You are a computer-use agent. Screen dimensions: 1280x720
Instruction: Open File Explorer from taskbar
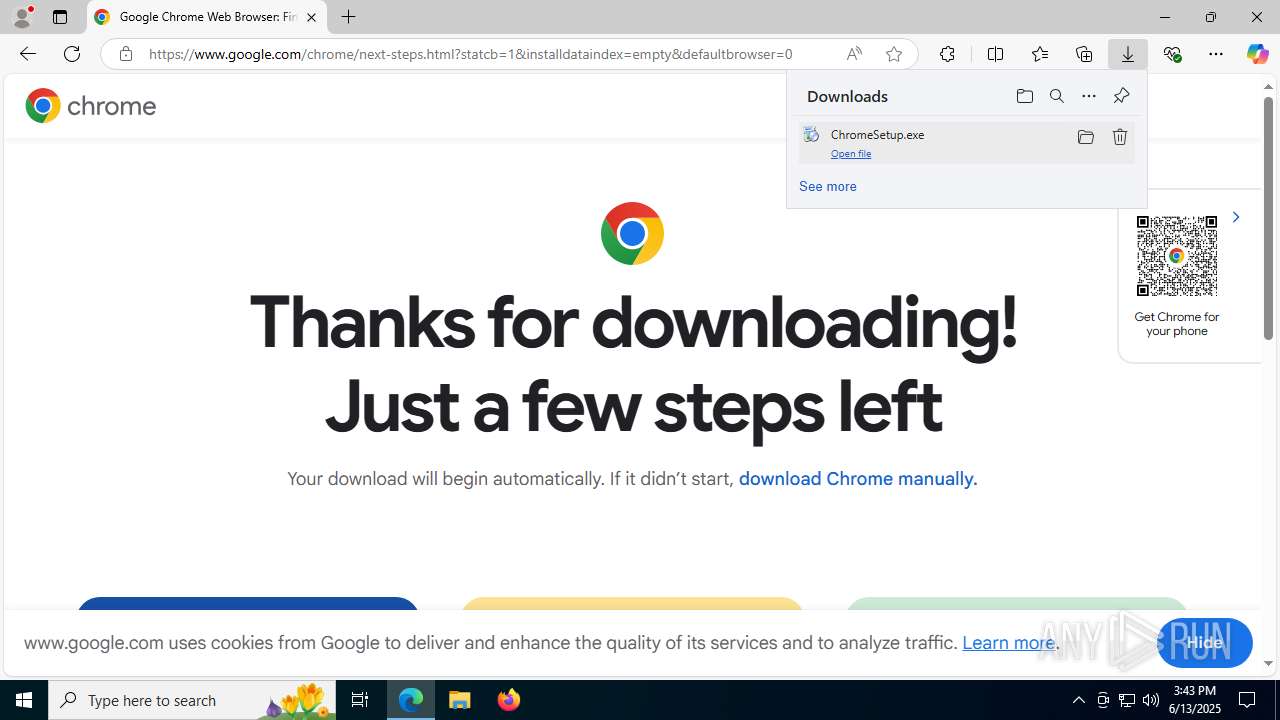point(460,700)
